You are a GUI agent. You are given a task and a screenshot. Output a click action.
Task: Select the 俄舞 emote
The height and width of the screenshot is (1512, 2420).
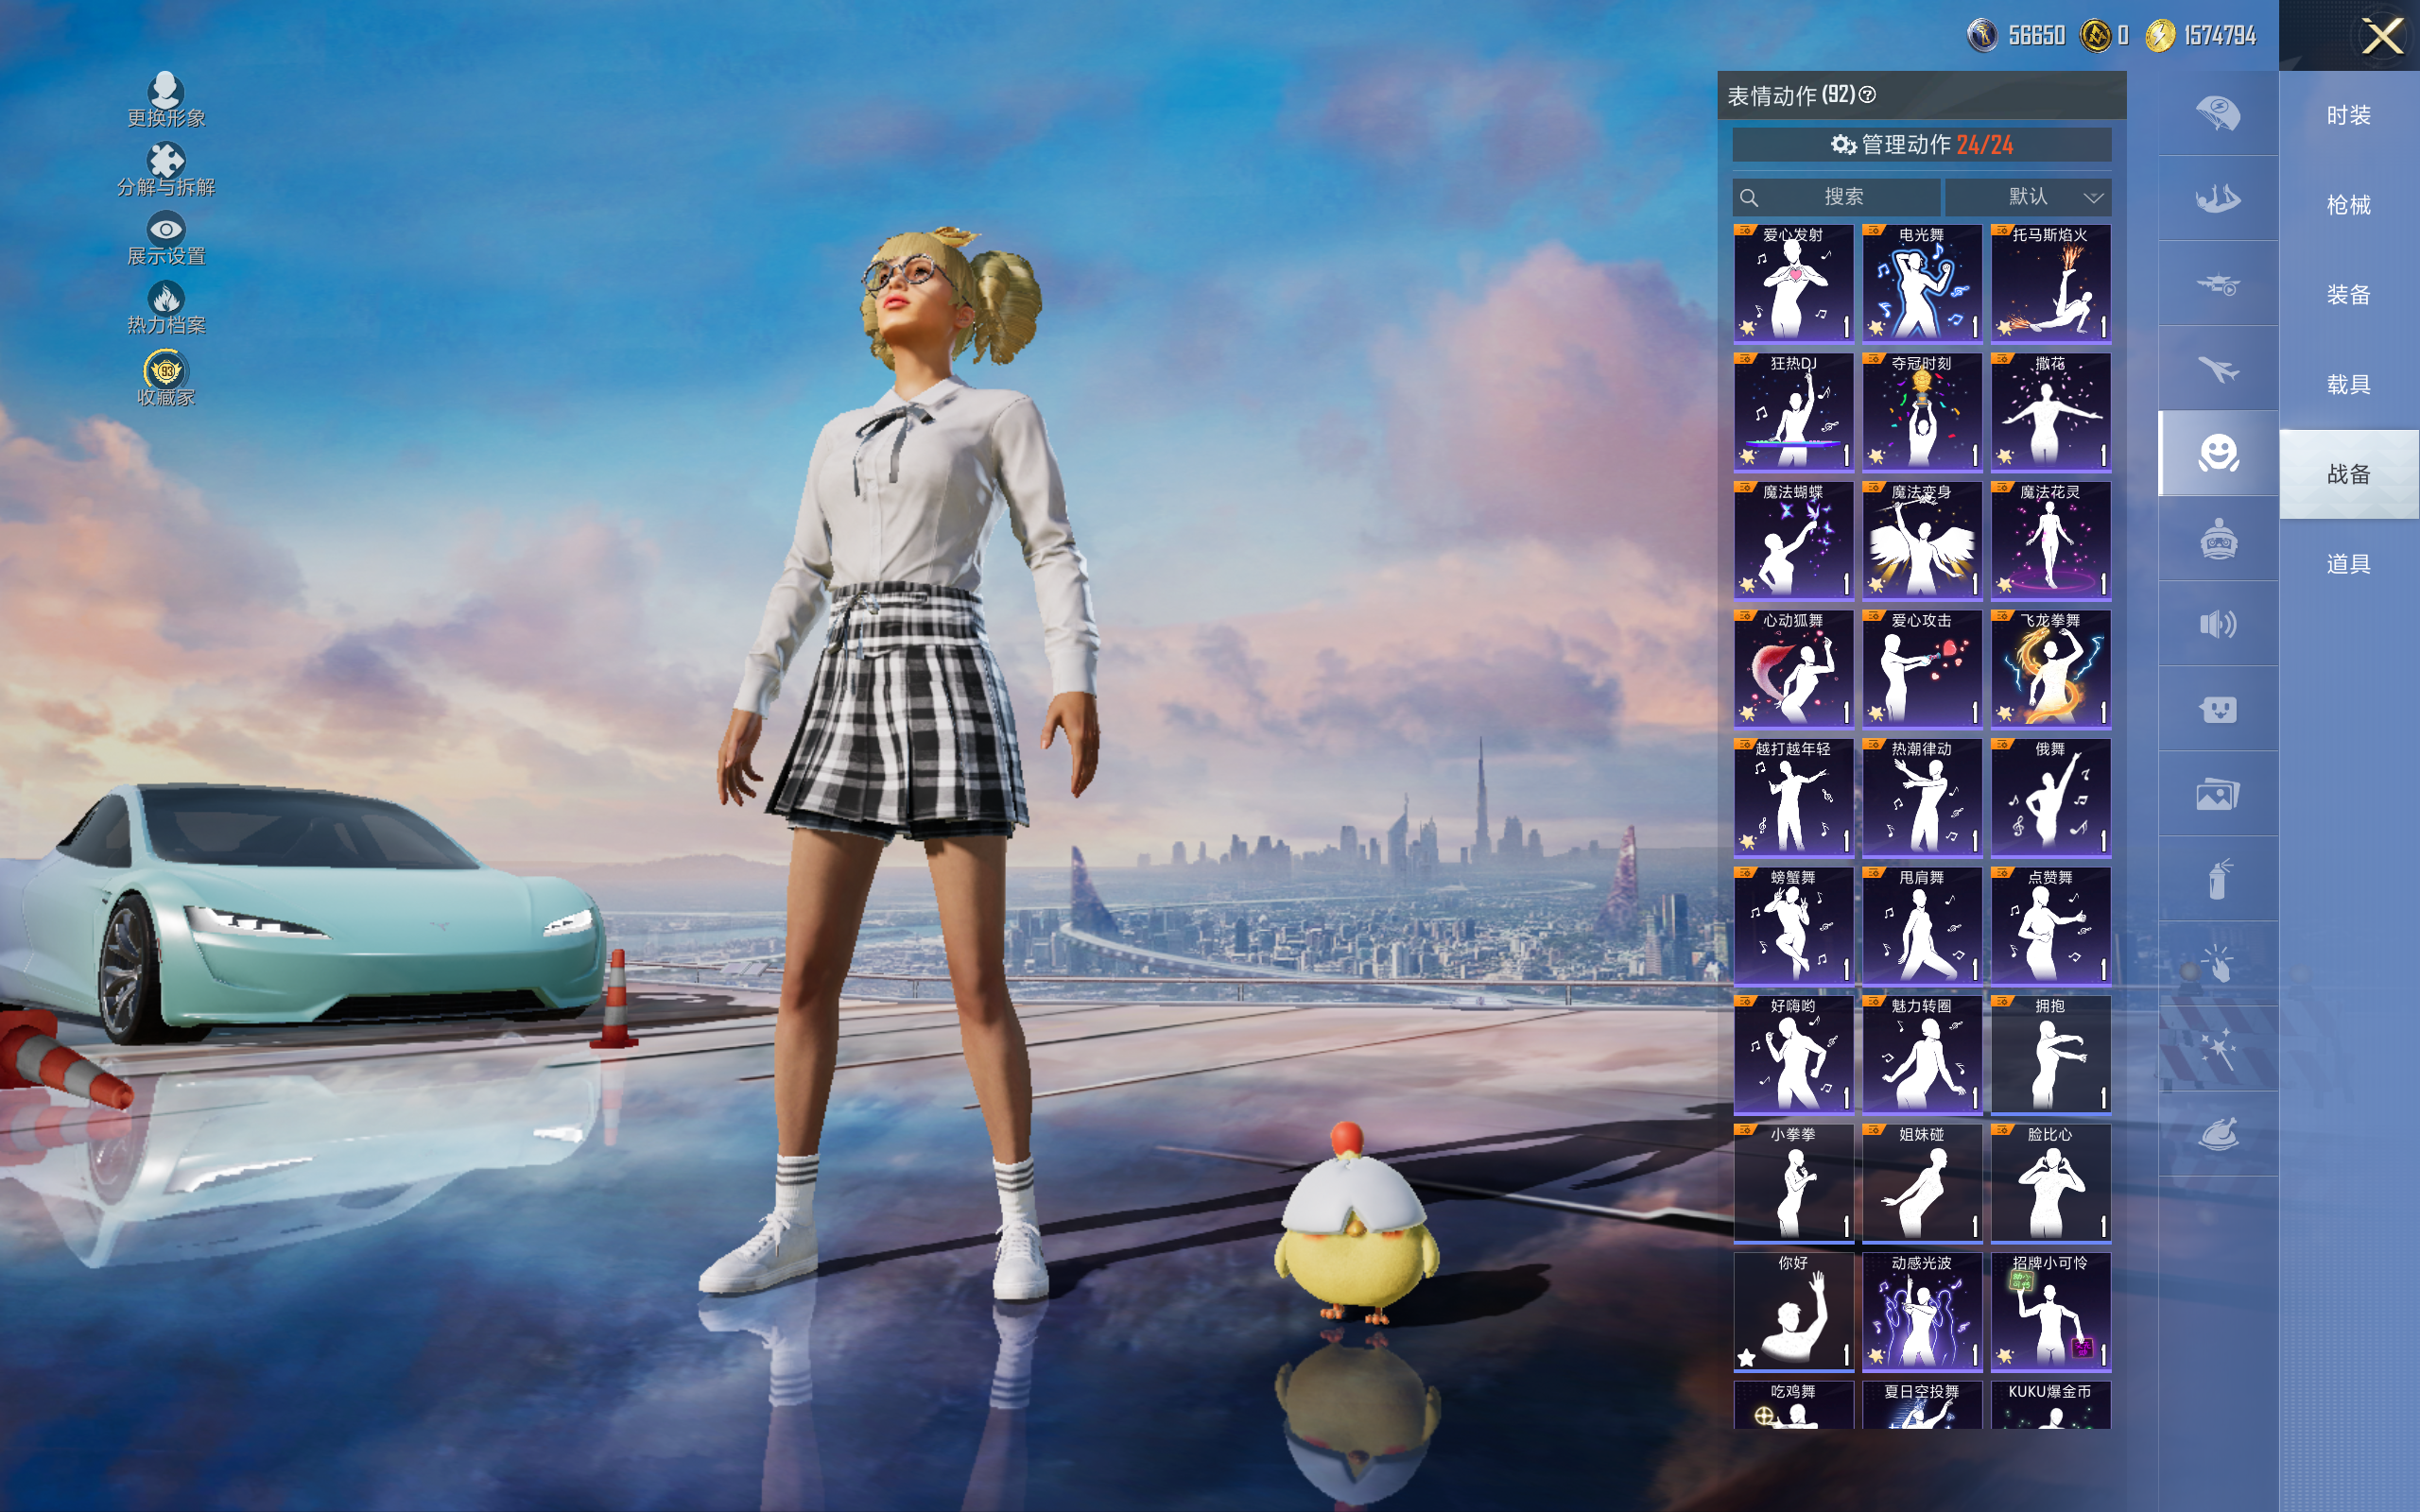pos(2051,797)
